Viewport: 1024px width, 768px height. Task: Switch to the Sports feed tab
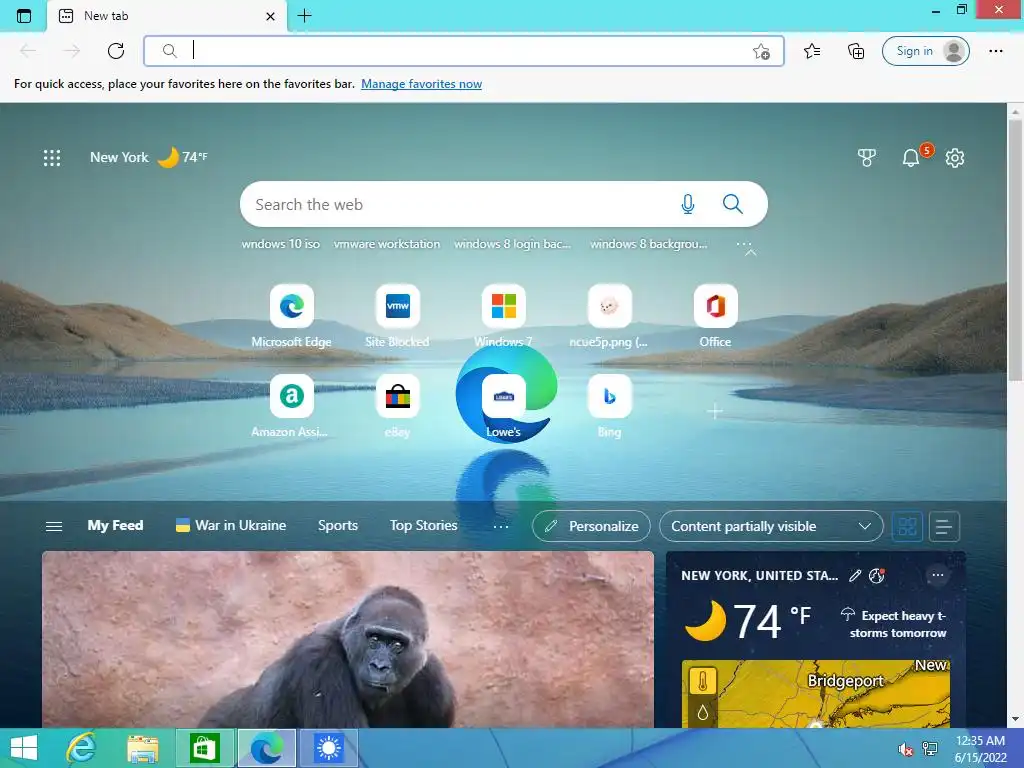(x=338, y=526)
